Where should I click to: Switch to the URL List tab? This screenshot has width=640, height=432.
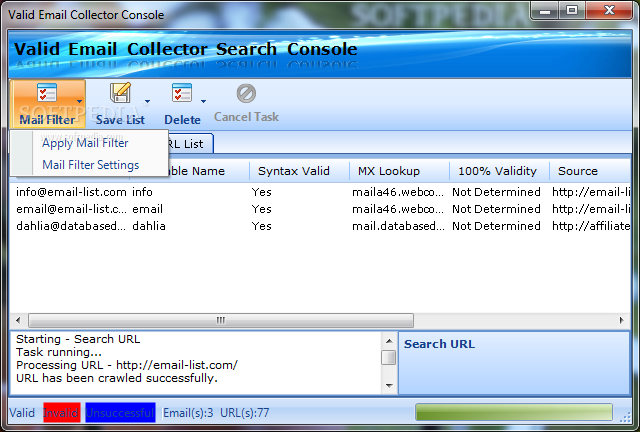tap(190, 144)
